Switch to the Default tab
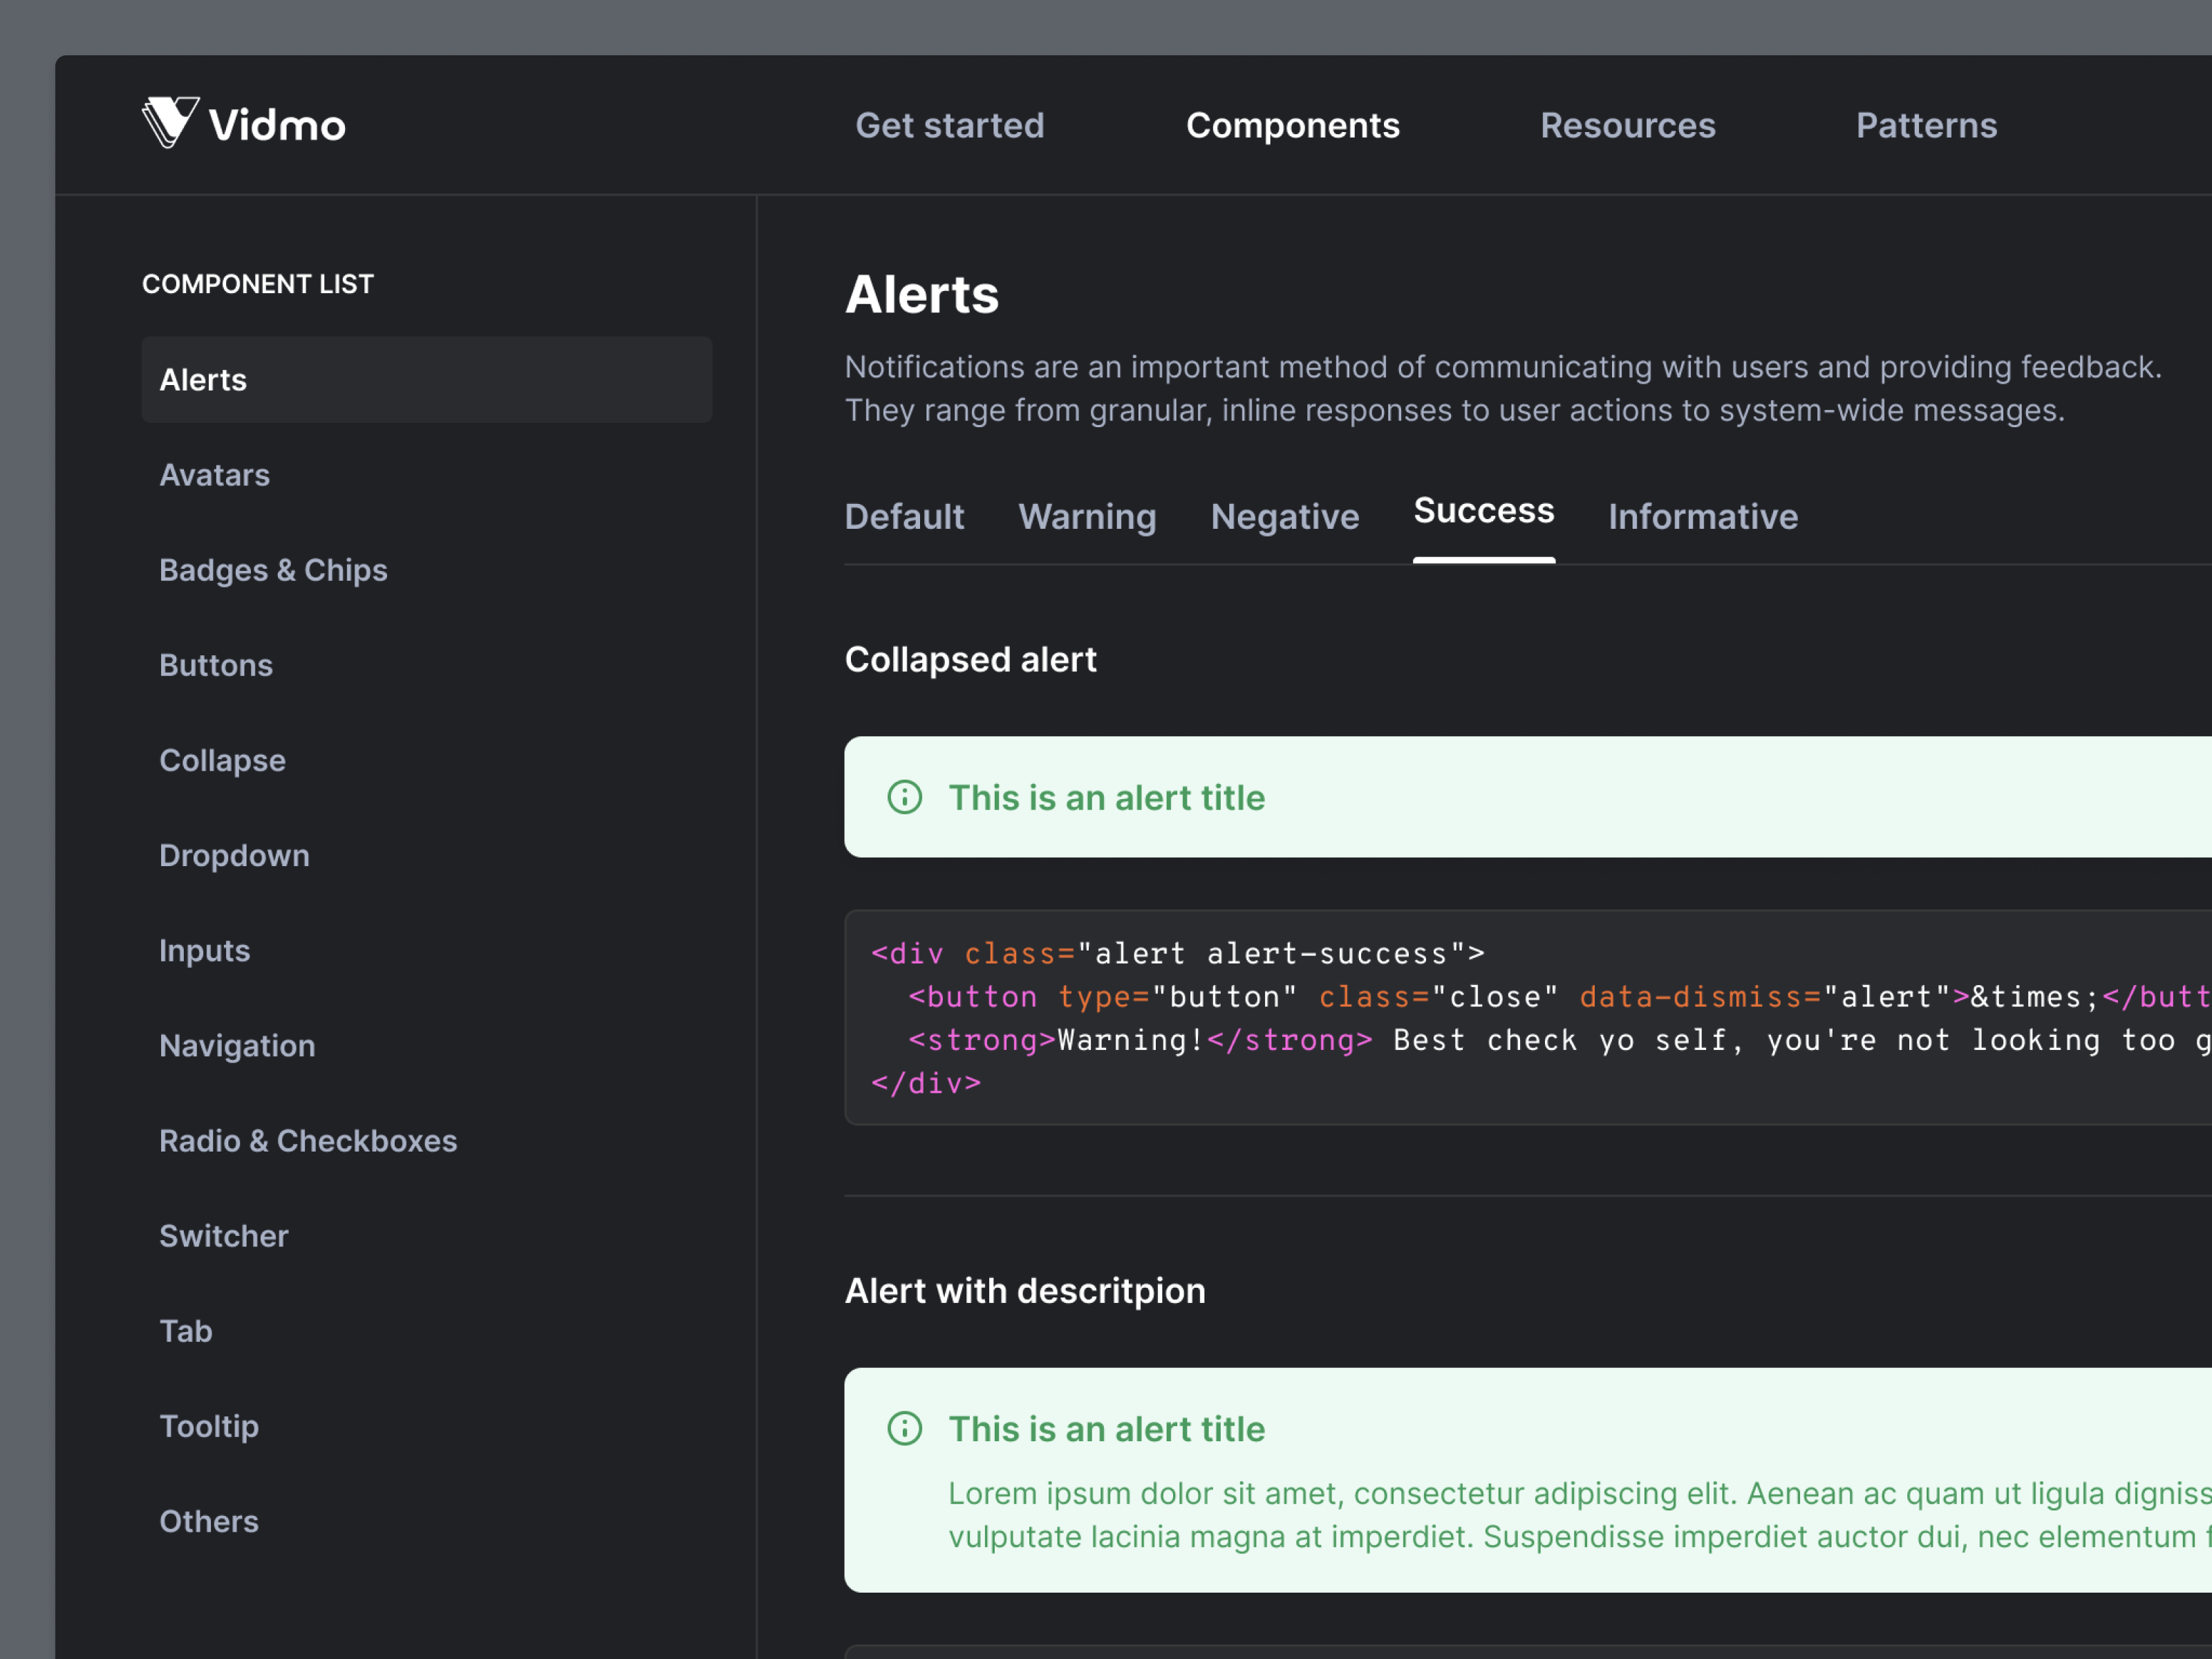This screenshot has width=2212, height=1659. click(903, 516)
